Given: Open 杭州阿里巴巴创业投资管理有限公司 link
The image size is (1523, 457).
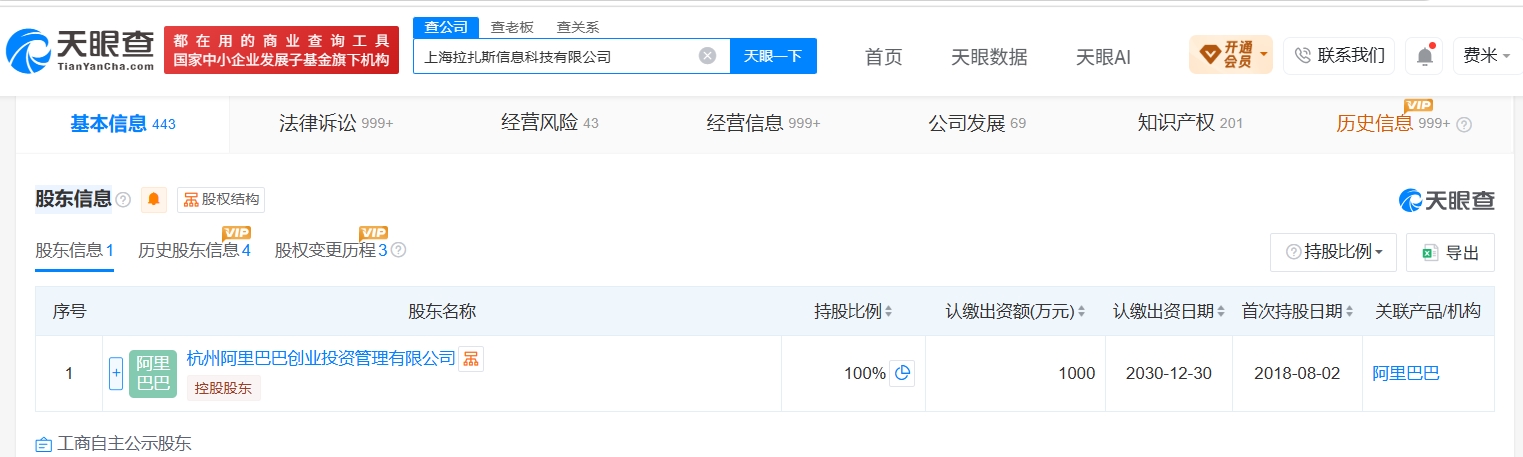Looking at the screenshot, I should [321, 358].
